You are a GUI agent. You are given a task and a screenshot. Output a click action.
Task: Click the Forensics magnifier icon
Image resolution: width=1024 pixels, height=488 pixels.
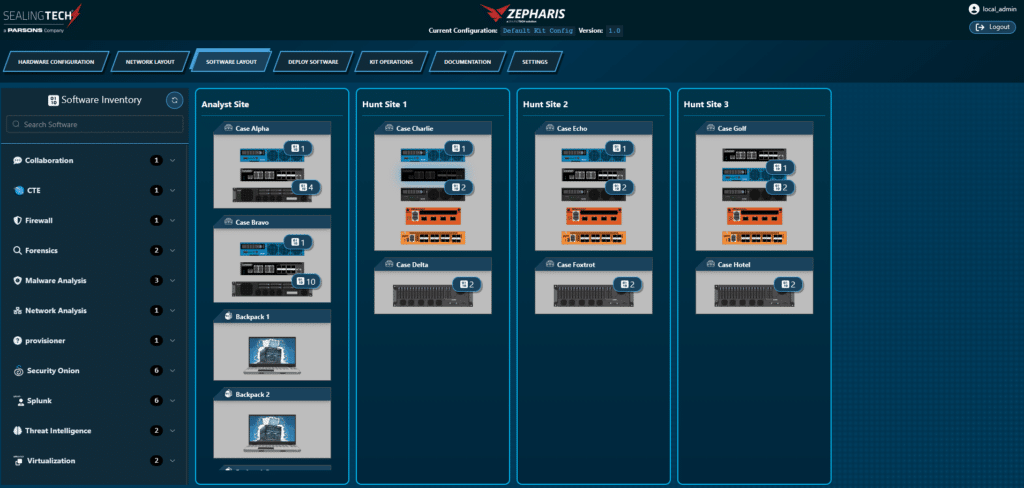(18, 251)
